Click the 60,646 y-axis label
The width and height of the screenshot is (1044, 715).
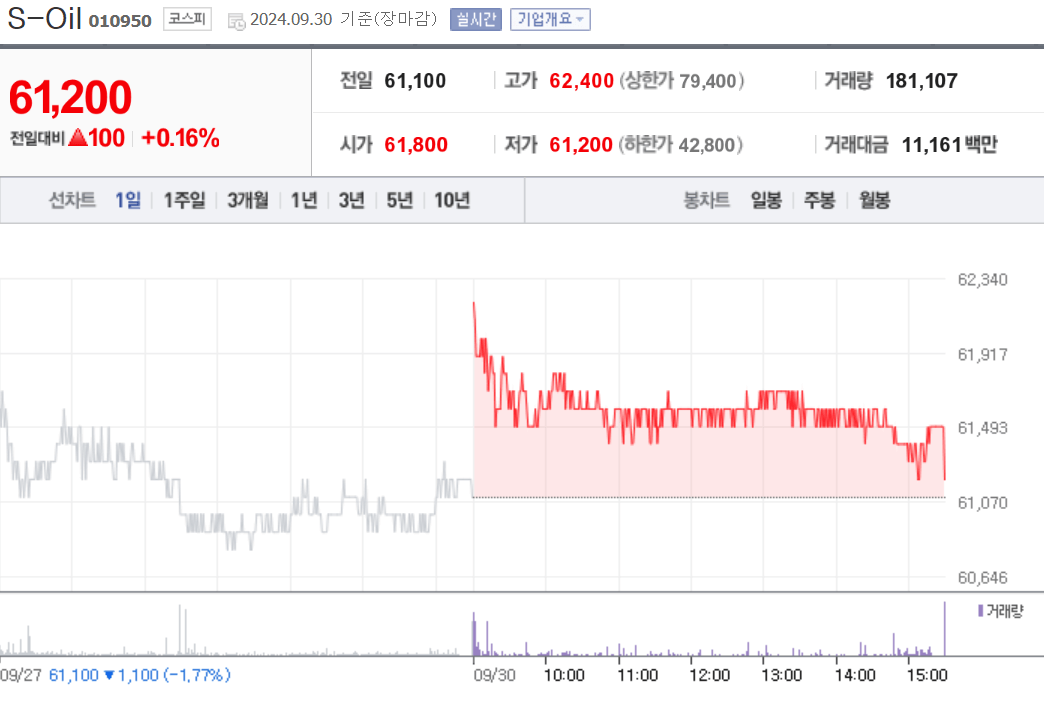click(x=982, y=577)
